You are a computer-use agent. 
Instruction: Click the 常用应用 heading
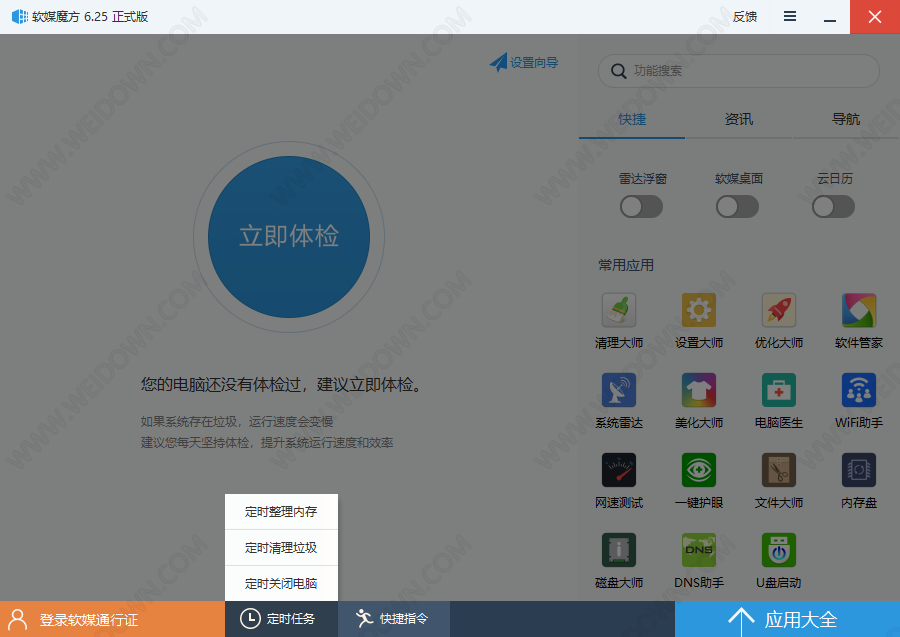[x=626, y=265]
